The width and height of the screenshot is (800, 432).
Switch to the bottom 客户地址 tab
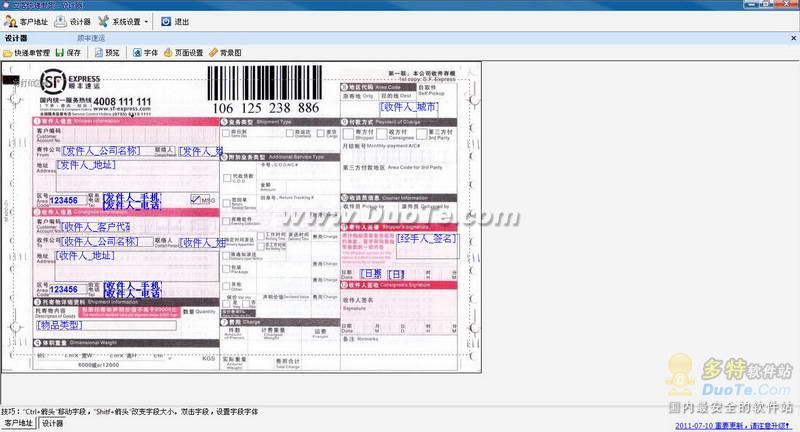[18, 423]
